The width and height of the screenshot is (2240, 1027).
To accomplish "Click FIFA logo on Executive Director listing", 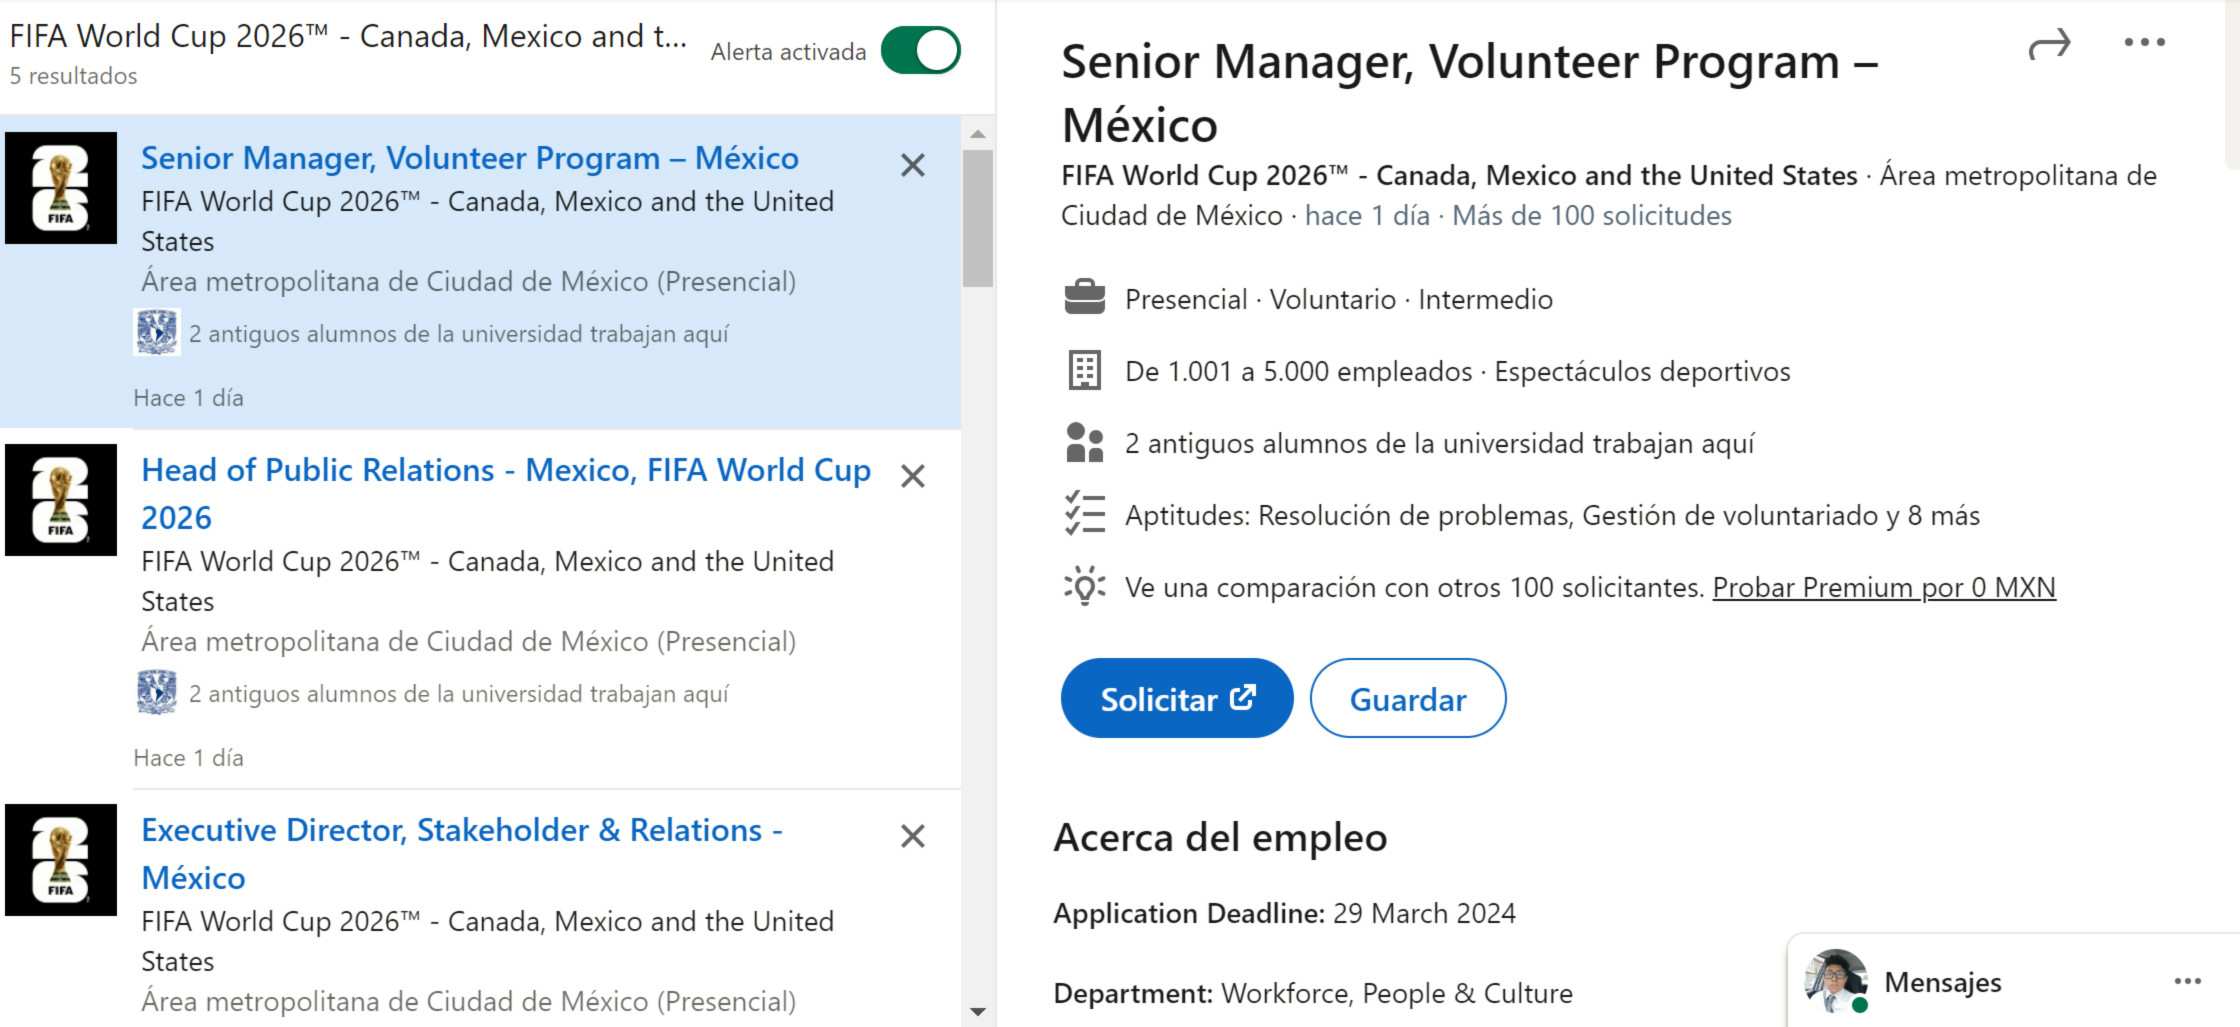I will tap(61, 860).
